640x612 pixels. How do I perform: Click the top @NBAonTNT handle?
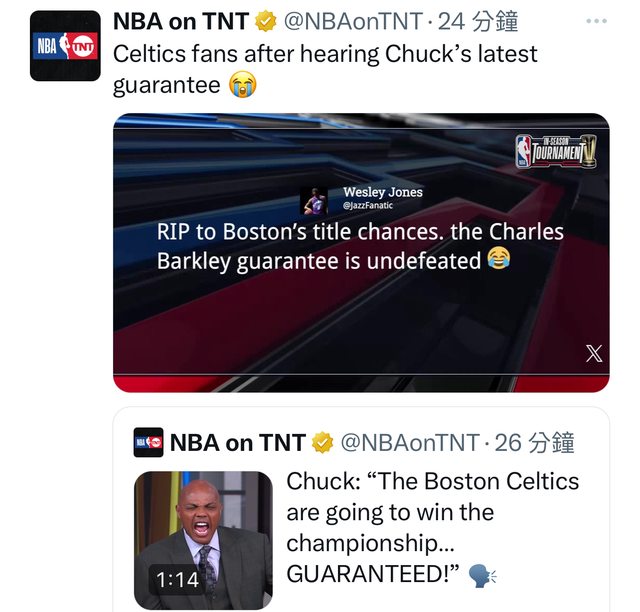click(356, 22)
